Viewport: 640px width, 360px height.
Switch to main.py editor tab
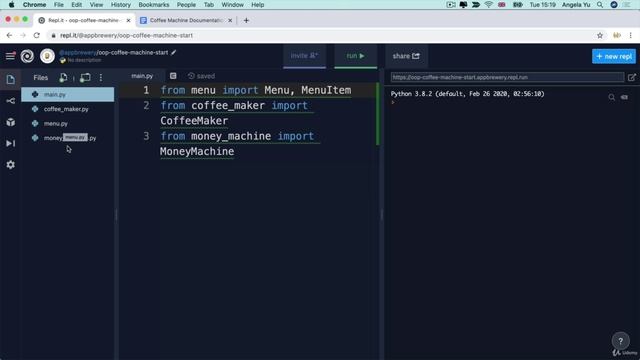[x=142, y=76]
